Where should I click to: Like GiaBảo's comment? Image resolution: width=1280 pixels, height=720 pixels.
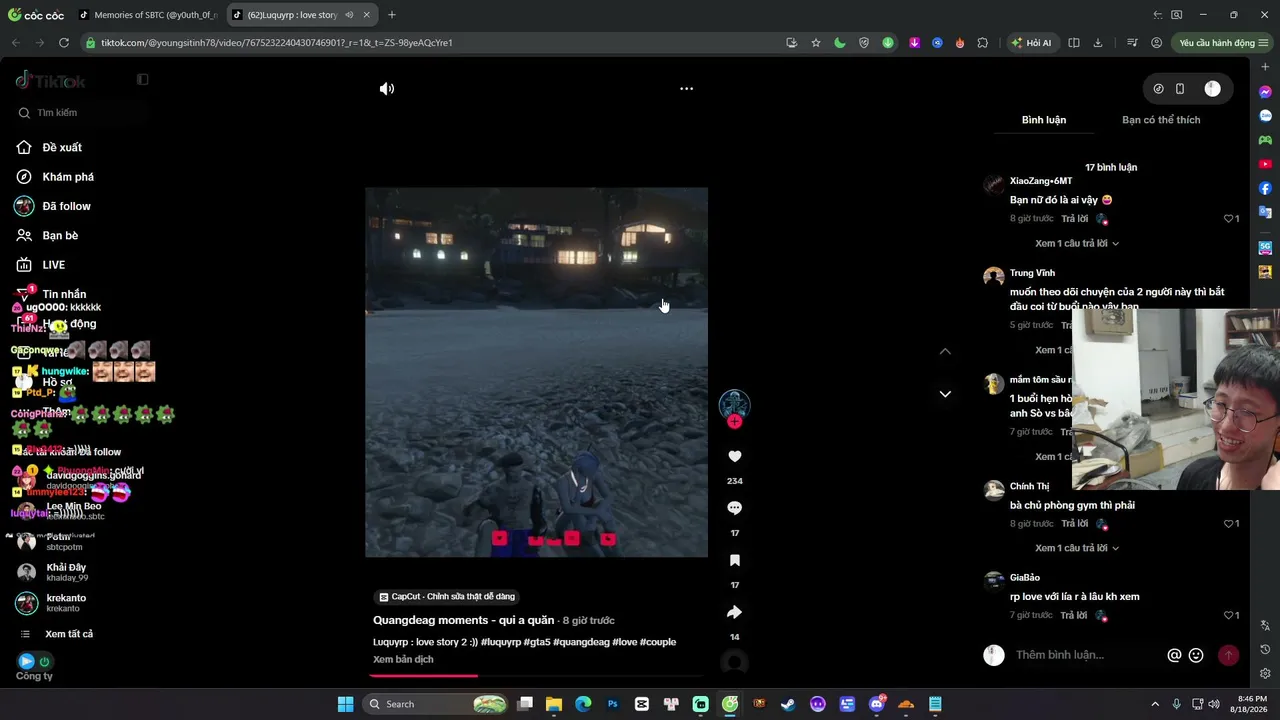(x=1231, y=616)
